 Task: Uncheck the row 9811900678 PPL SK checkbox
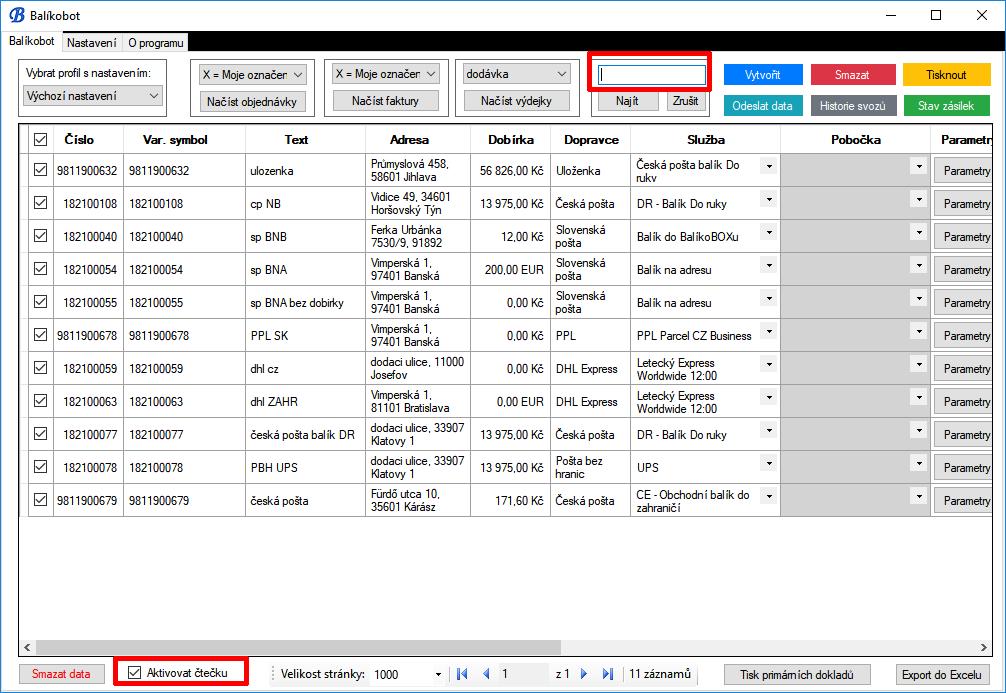tap(40, 335)
